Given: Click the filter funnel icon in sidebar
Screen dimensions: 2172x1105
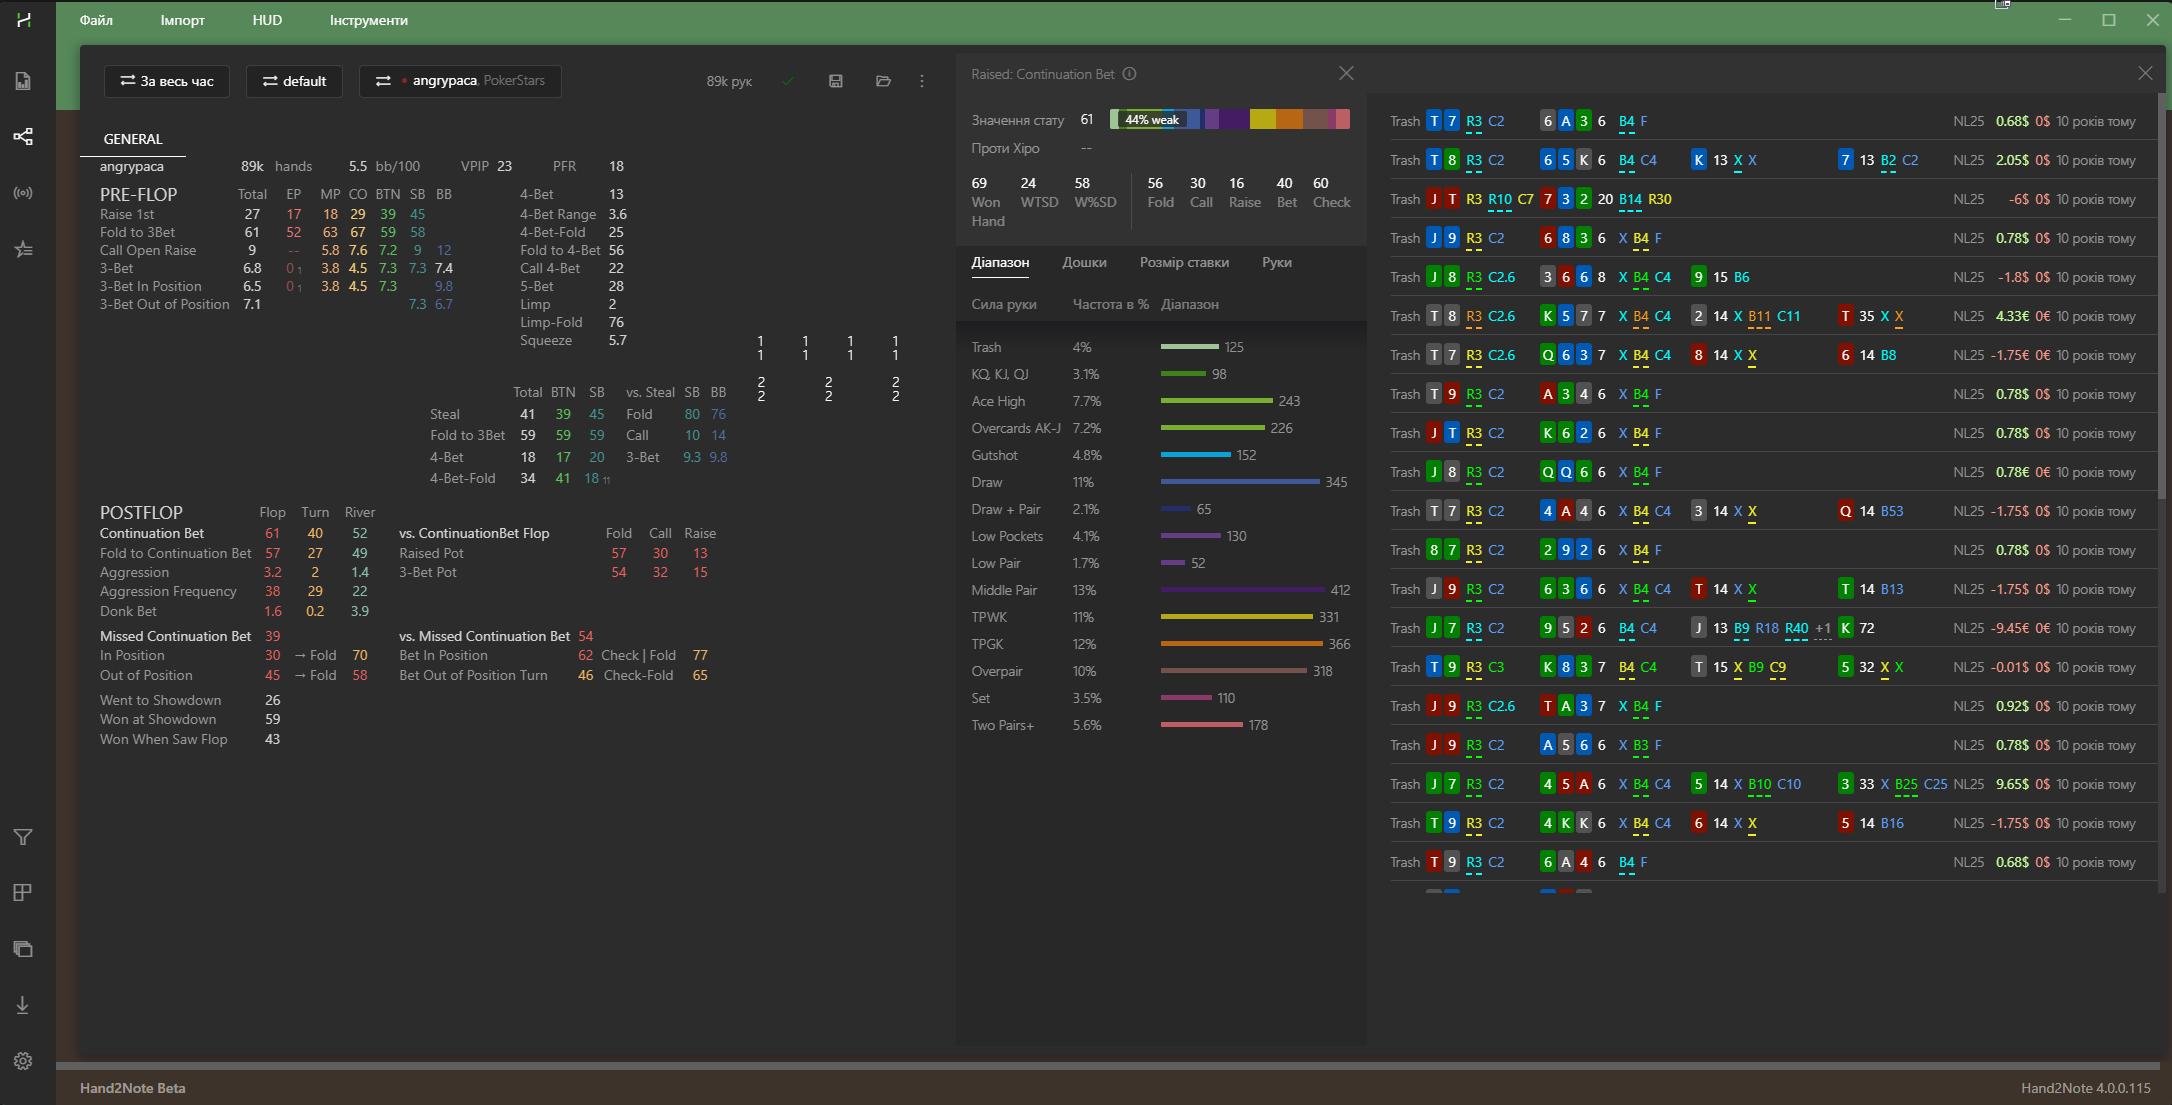Looking at the screenshot, I should pyautogui.click(x=23, y=837).
